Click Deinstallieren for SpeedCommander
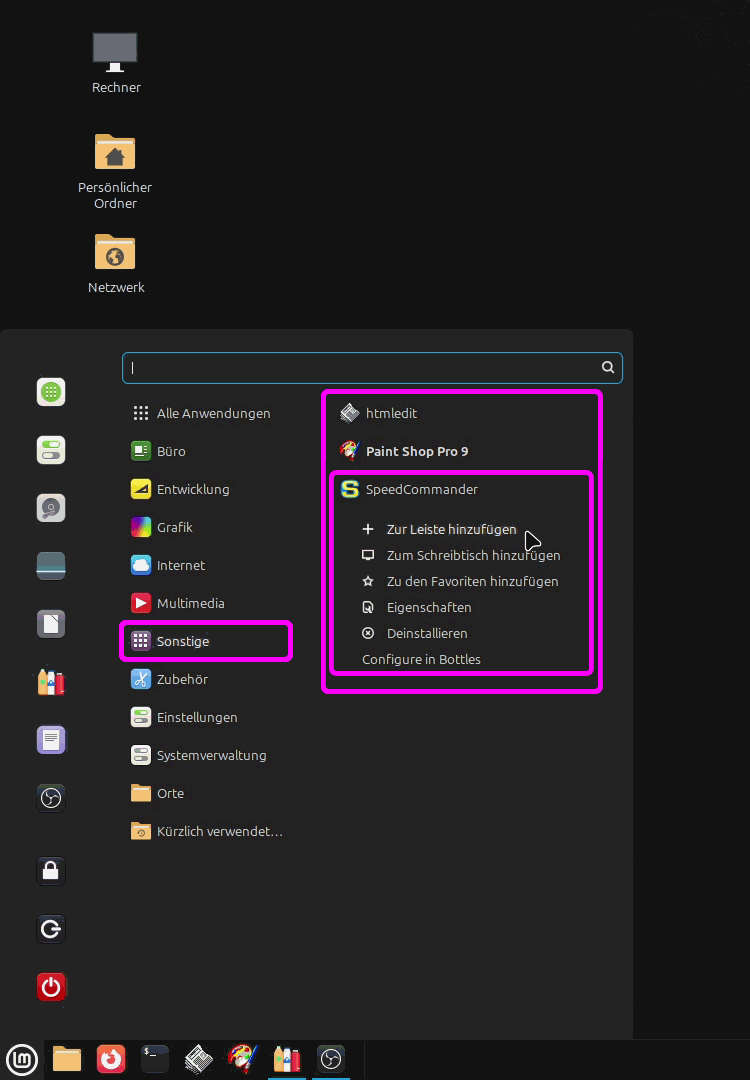The width and height of the screenshot is (750, 1080). tap(427, 633)
